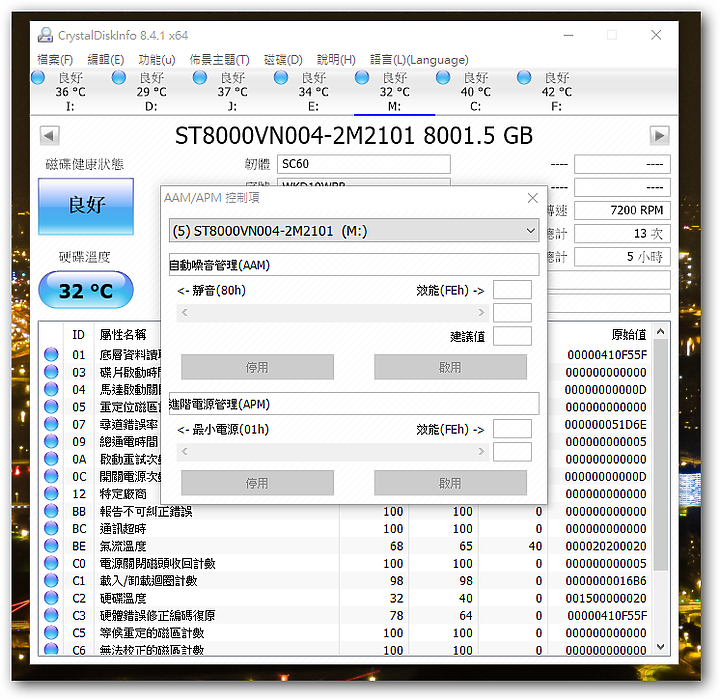Select the I: drive status icon
This screenshot has height=700, width=720.
point(38,78)
